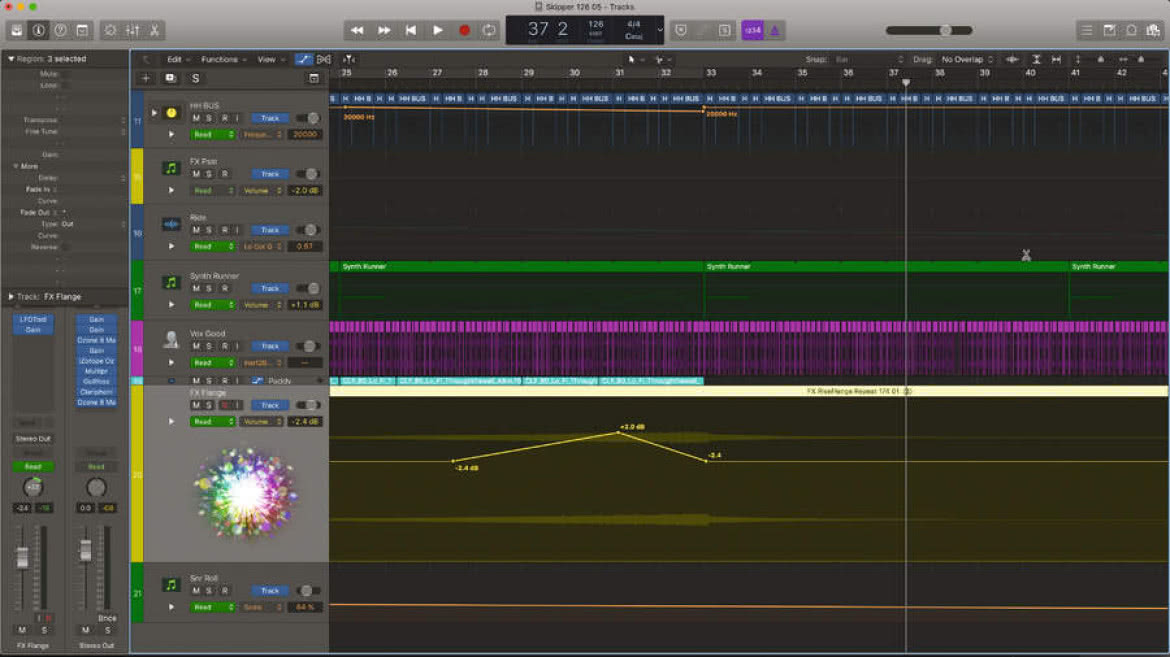The width and height of the screenshot is (1170, 657).
Task: Toggle the HH BUS track on/off switch
Action: [307, 118]
